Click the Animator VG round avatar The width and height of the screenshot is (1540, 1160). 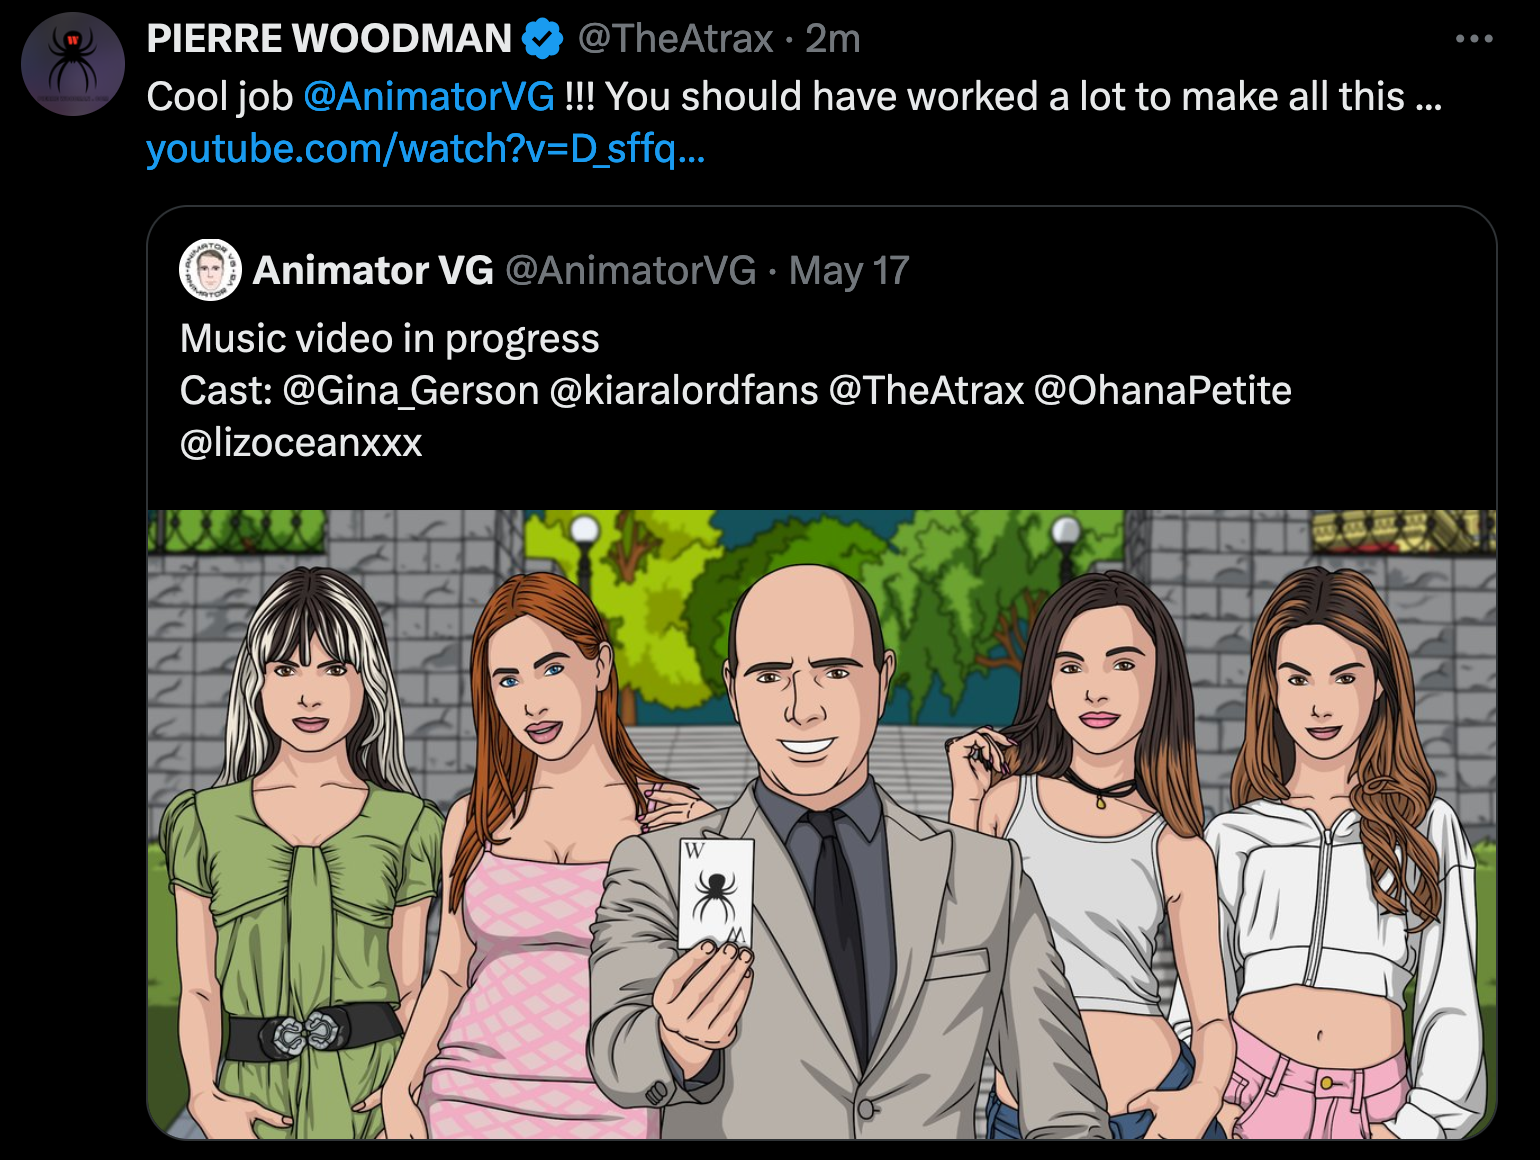click(x=210, y=270)
